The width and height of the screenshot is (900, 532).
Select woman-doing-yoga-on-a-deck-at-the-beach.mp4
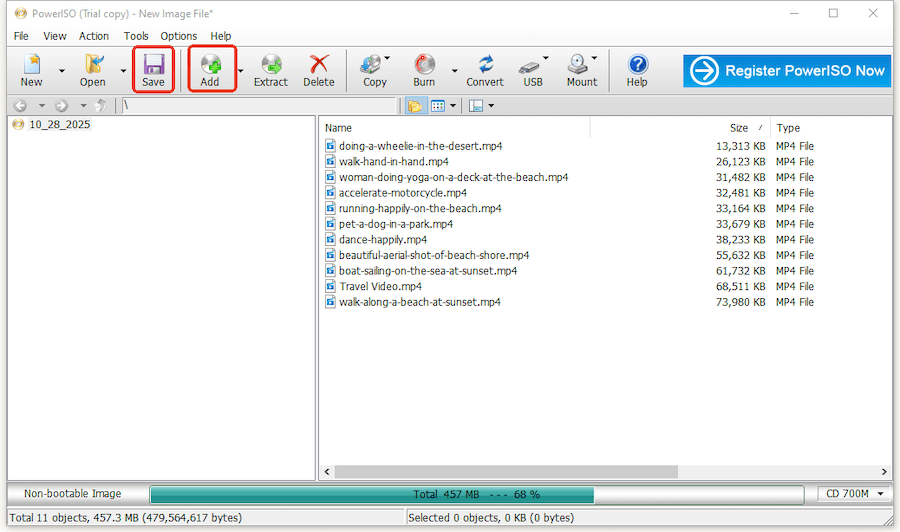[x=453, y=177]
